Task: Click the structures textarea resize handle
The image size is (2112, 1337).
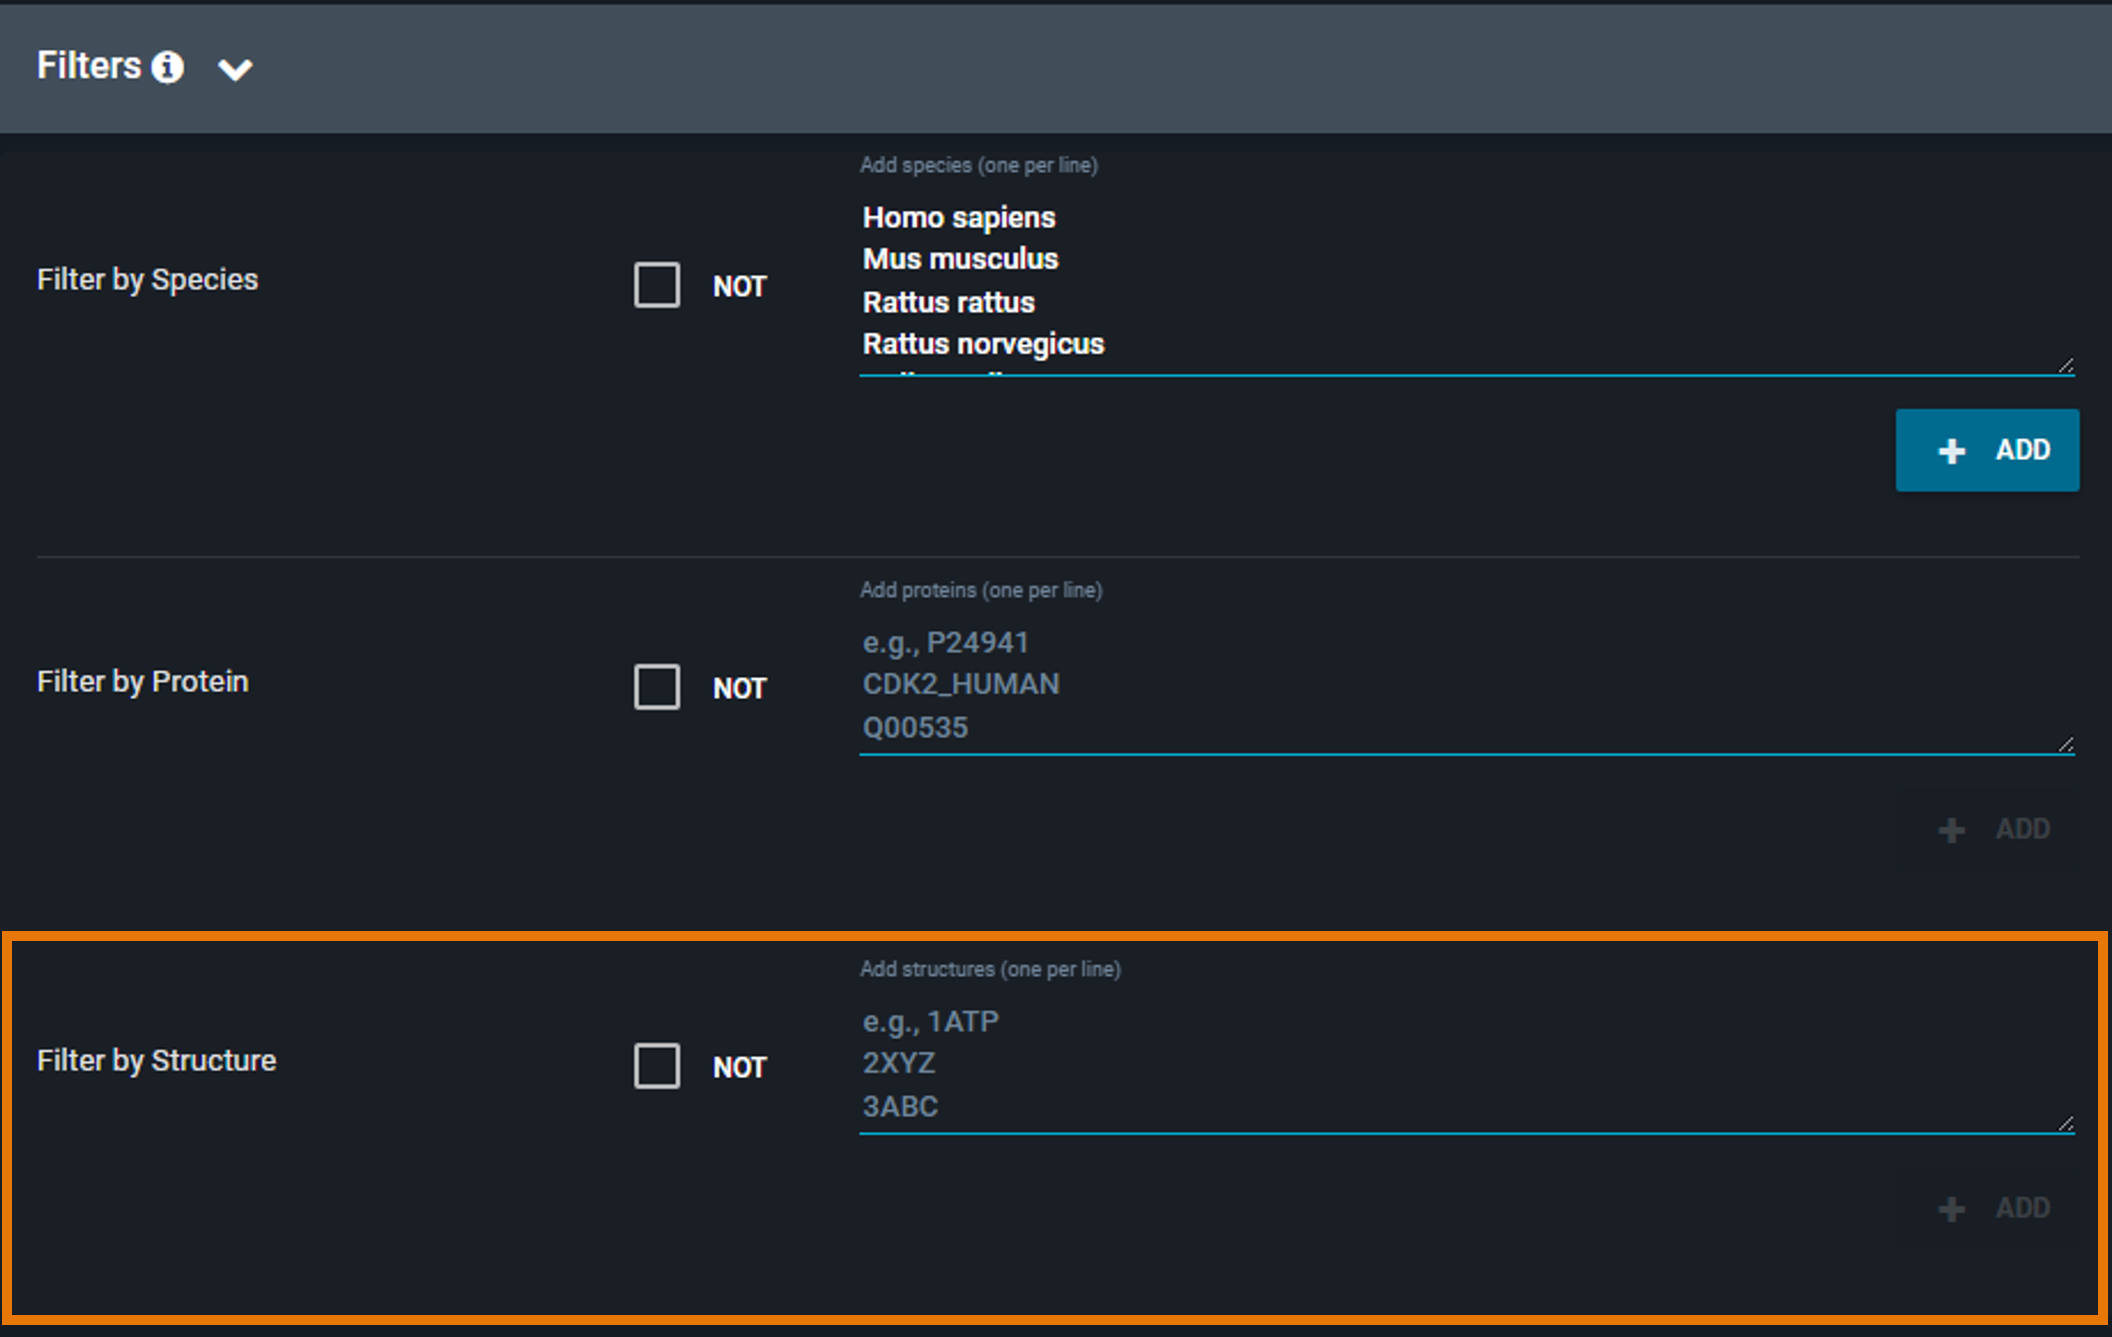Action: tap(2066, 1124)
